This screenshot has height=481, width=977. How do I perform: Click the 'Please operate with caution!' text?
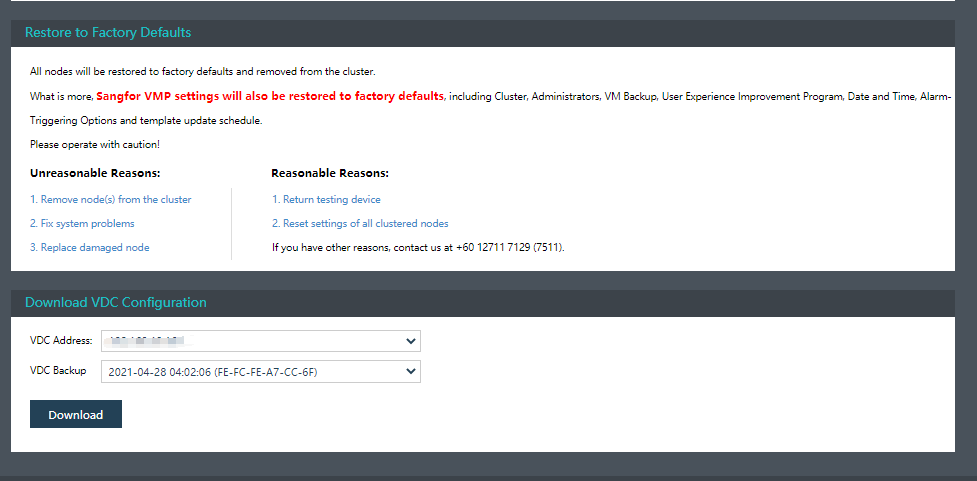(95, 145)
